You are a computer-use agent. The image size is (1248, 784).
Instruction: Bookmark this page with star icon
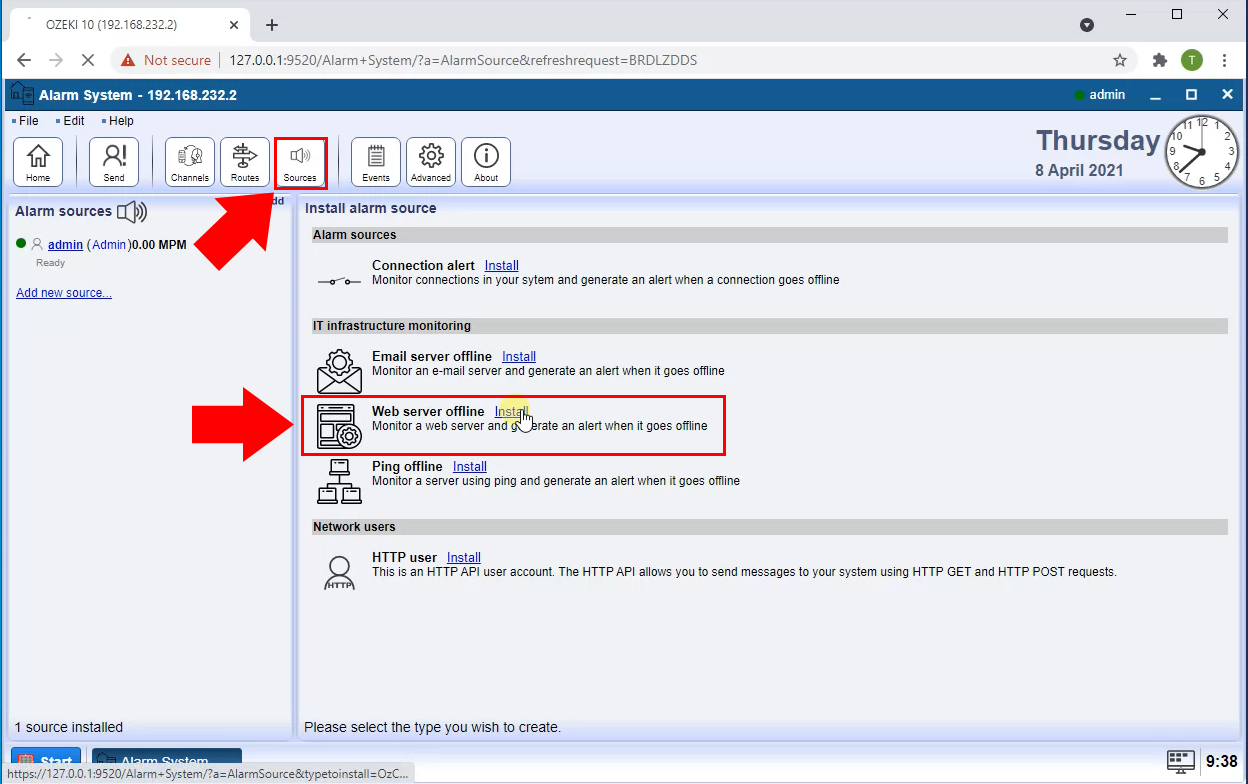(1120, 60)
